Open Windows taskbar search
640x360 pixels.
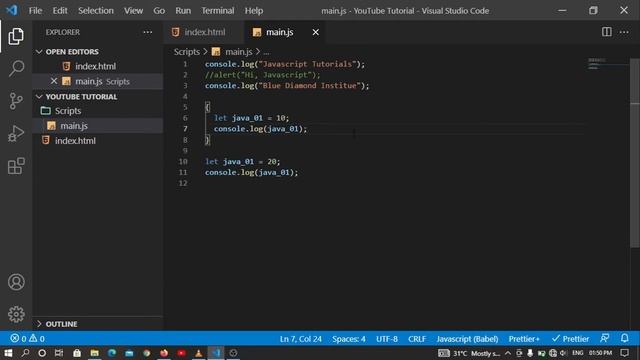25,353
